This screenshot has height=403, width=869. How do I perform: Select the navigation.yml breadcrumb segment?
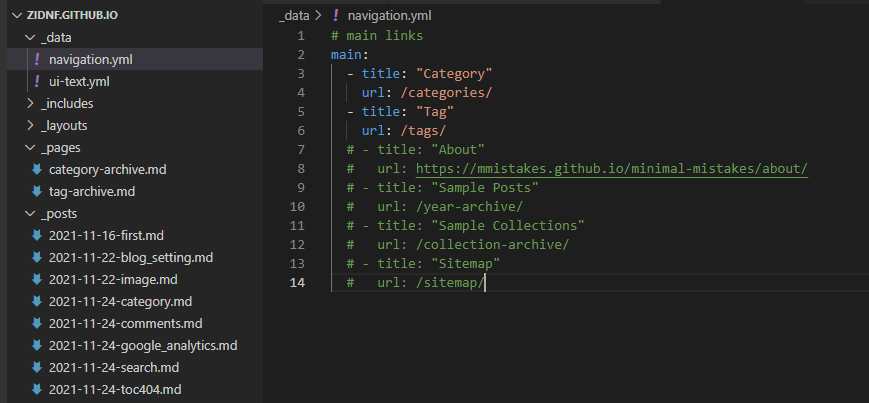[389, 16]
